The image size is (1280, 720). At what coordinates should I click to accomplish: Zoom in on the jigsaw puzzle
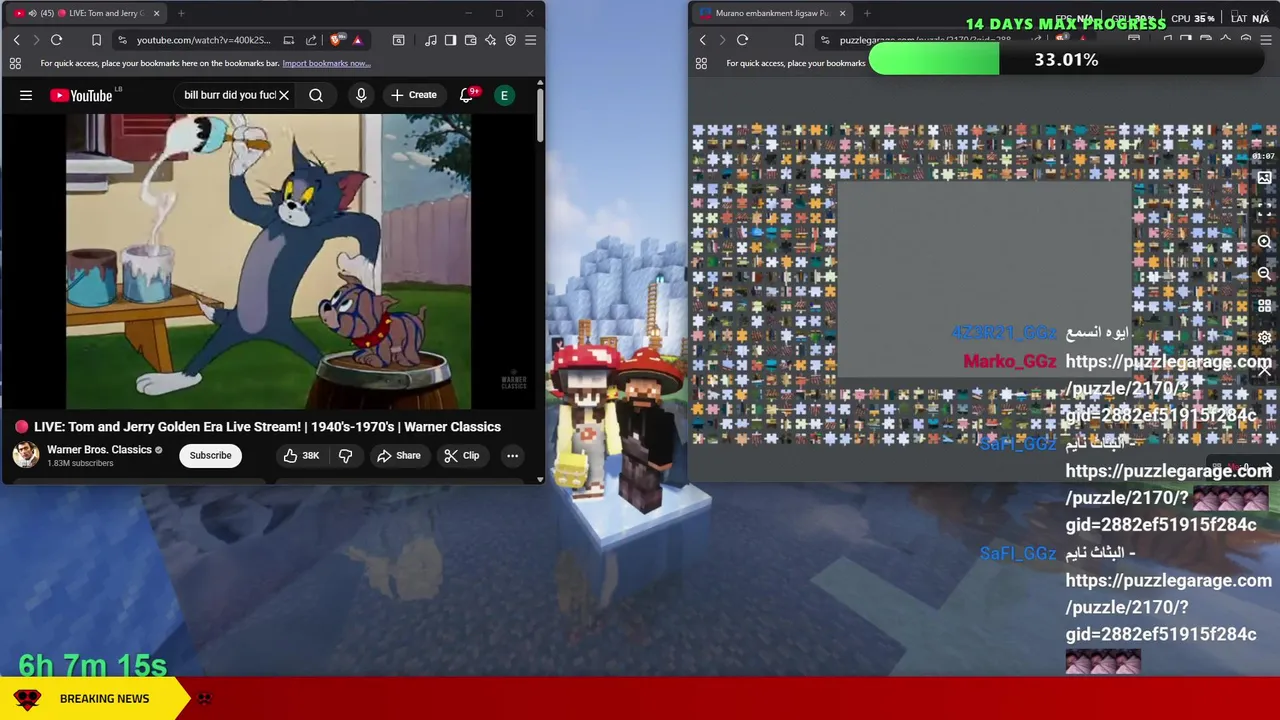[x=1264, y=242]
